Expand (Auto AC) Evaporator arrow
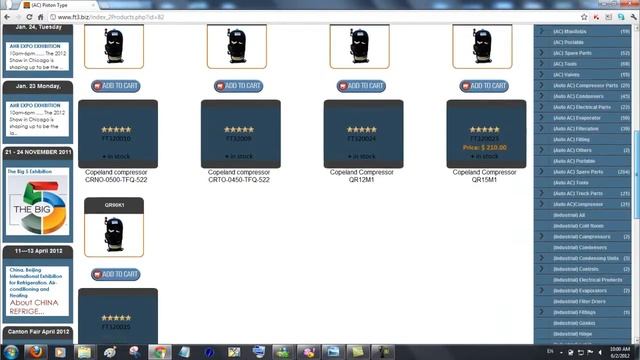Viewport: 640px width, 360px height. pos(541,118)
